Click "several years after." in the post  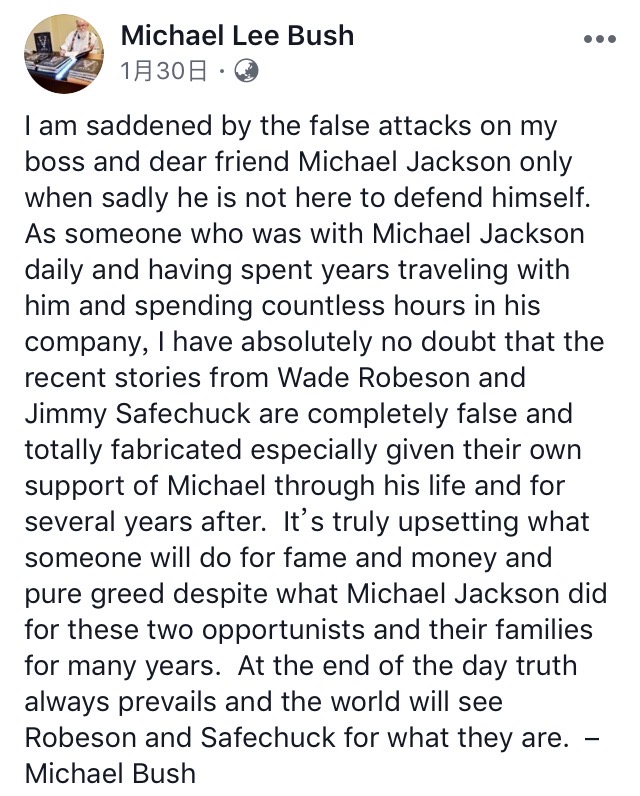[x=145, y=522]
